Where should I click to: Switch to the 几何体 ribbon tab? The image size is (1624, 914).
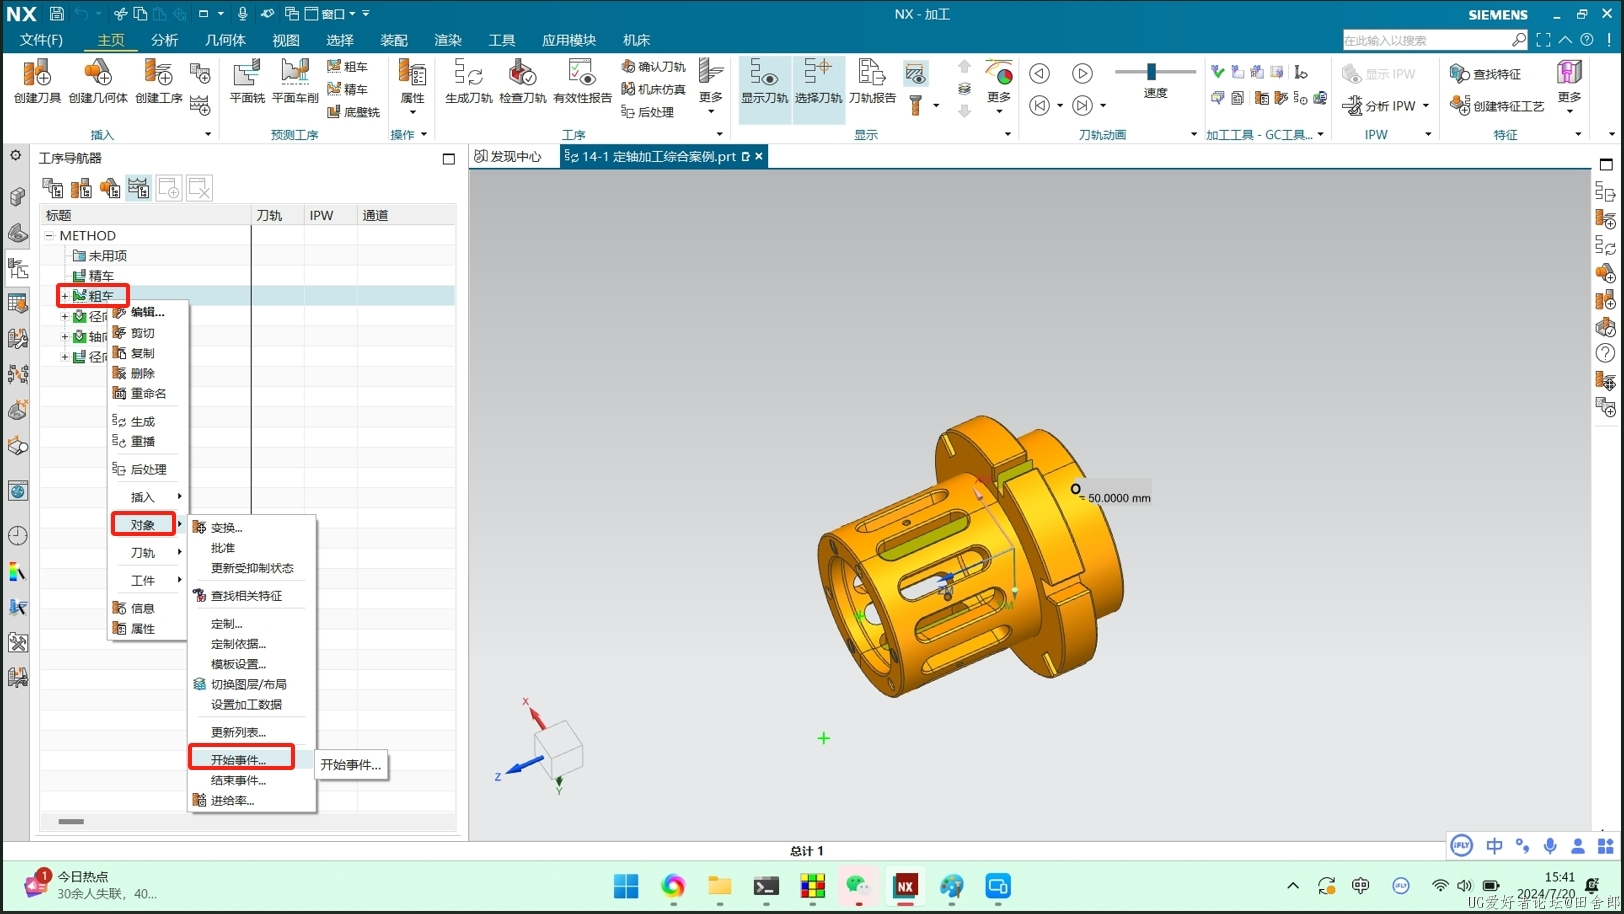(x=225, y=40)
